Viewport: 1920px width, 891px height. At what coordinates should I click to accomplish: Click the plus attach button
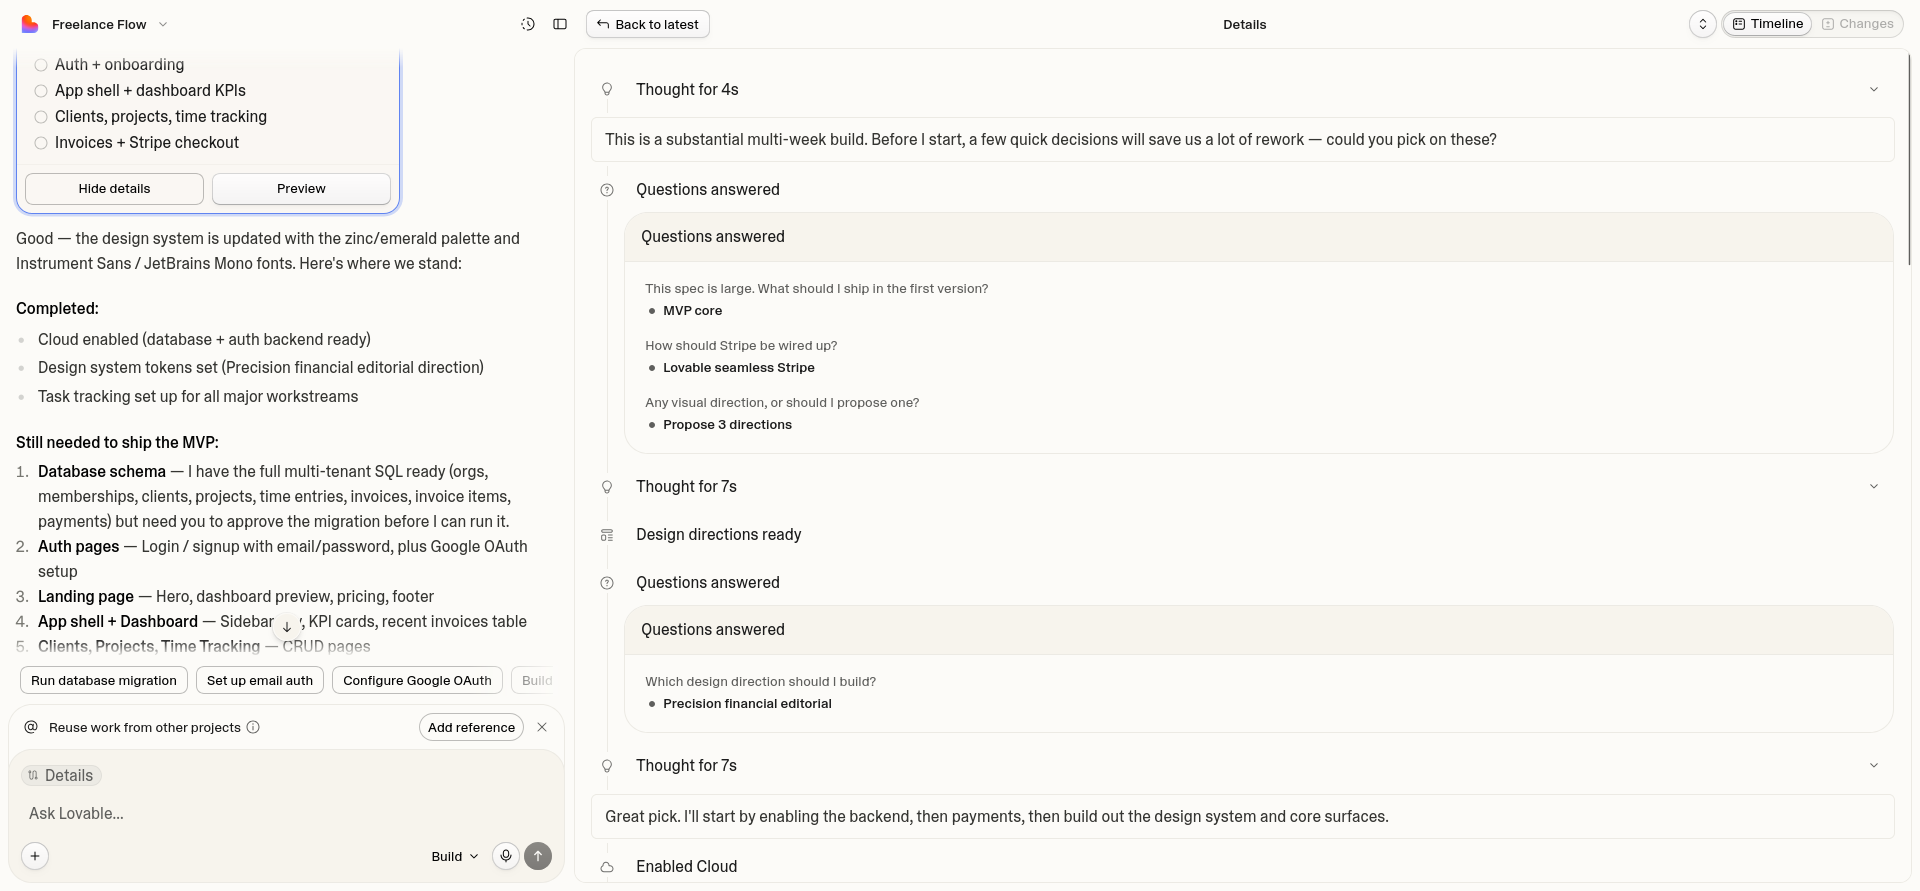[x=35, y=856]
